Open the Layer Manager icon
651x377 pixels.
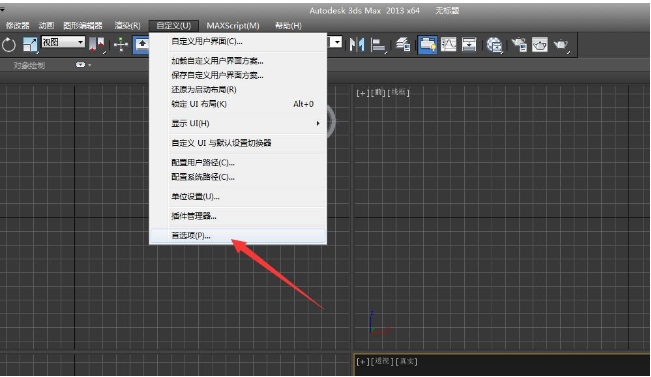[x=402, y=44]
